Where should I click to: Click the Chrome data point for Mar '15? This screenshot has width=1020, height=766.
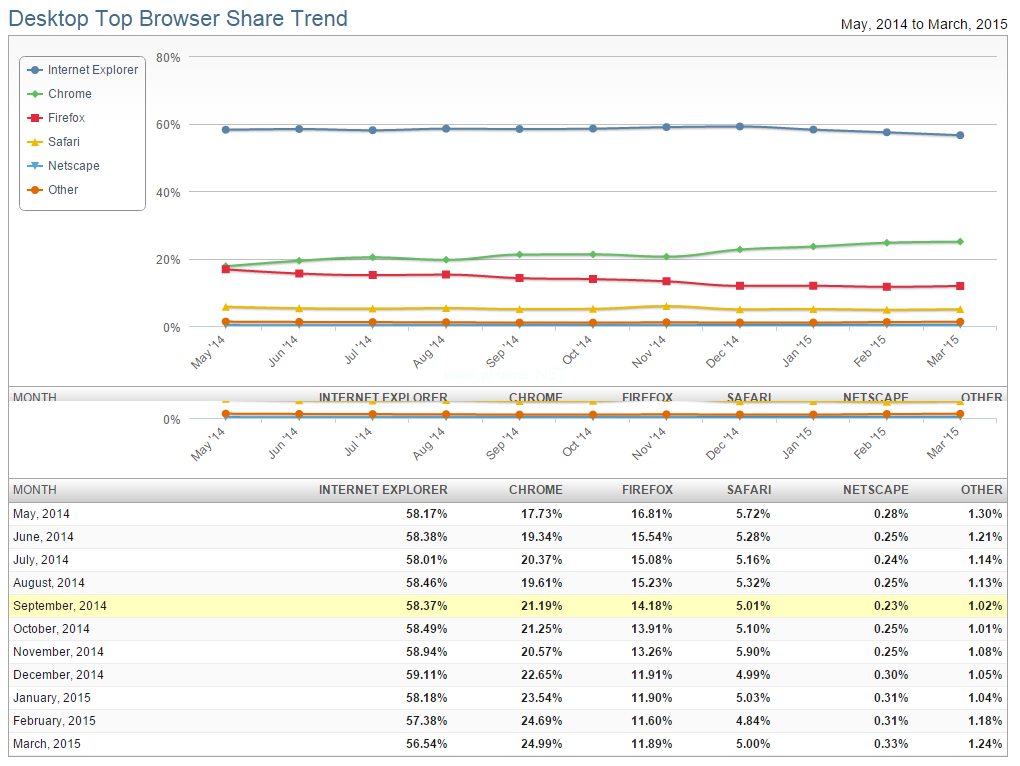[x=960, y=241]
